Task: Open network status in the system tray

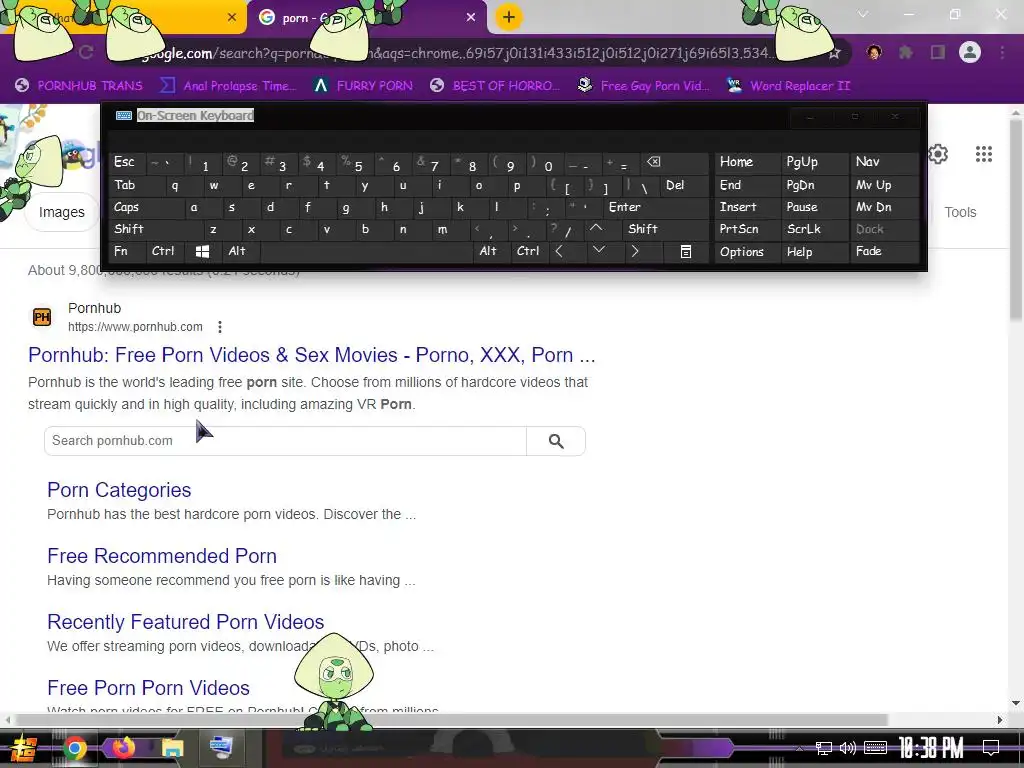Action: [x=824, y=748]
